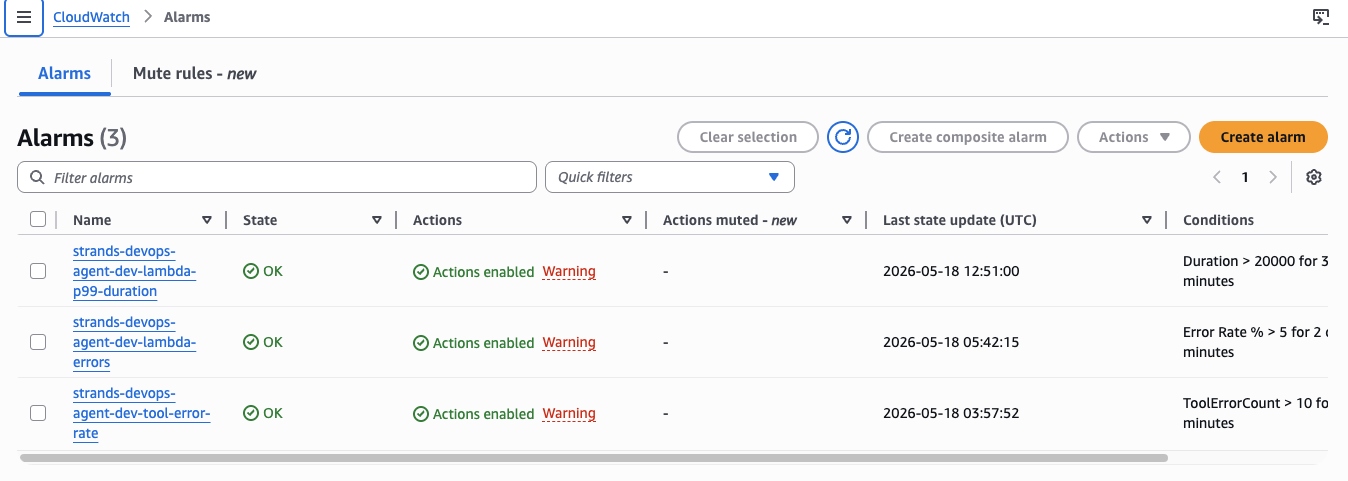Click page number 1 in pagination
This screenshot has width=1348, height=481.
pos(1245,177)
